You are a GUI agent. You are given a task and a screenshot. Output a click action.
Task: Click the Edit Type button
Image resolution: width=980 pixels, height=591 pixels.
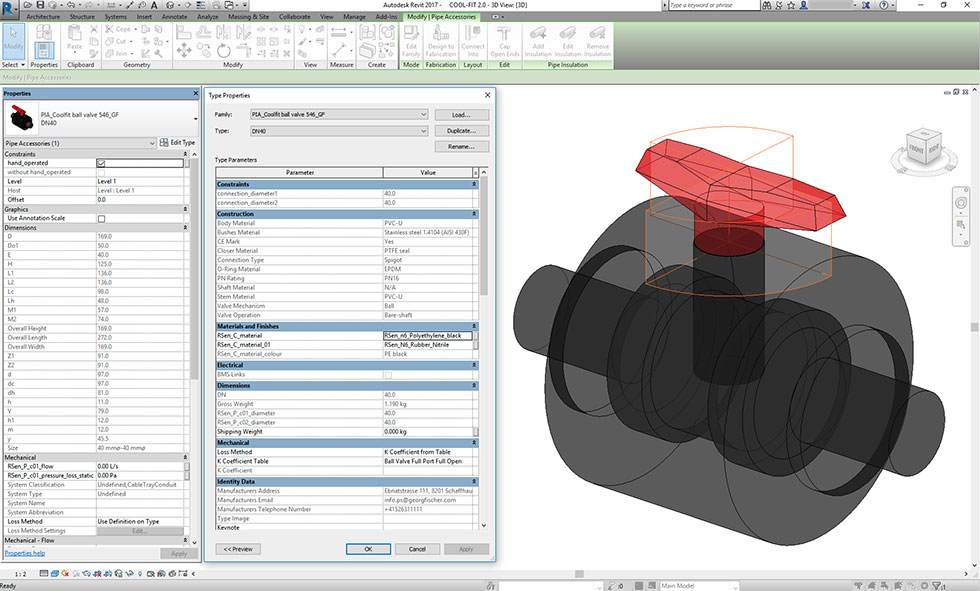pos(178,143)
